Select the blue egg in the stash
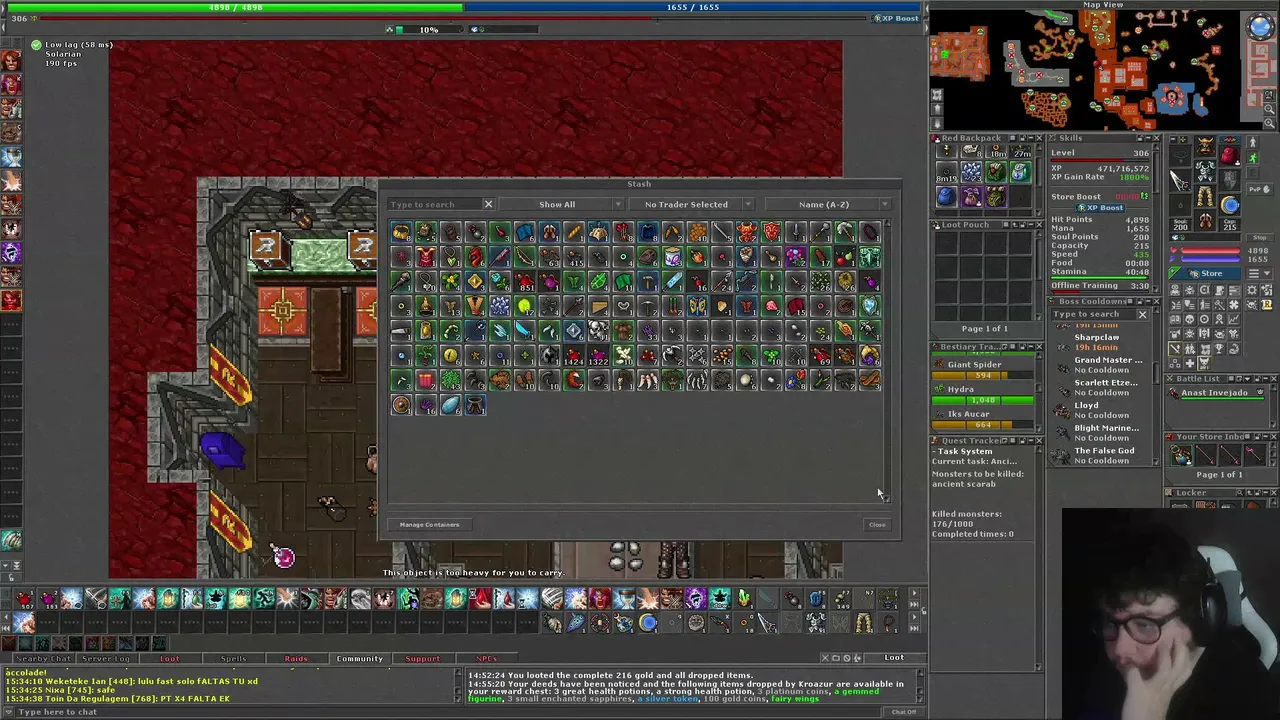1280x720 pixels. tap(450, 405)
